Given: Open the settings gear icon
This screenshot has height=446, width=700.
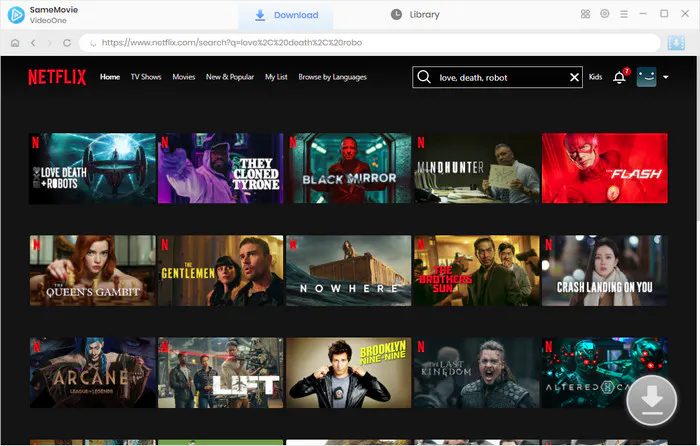Looking at the screenshot, I should click(604, 14).
